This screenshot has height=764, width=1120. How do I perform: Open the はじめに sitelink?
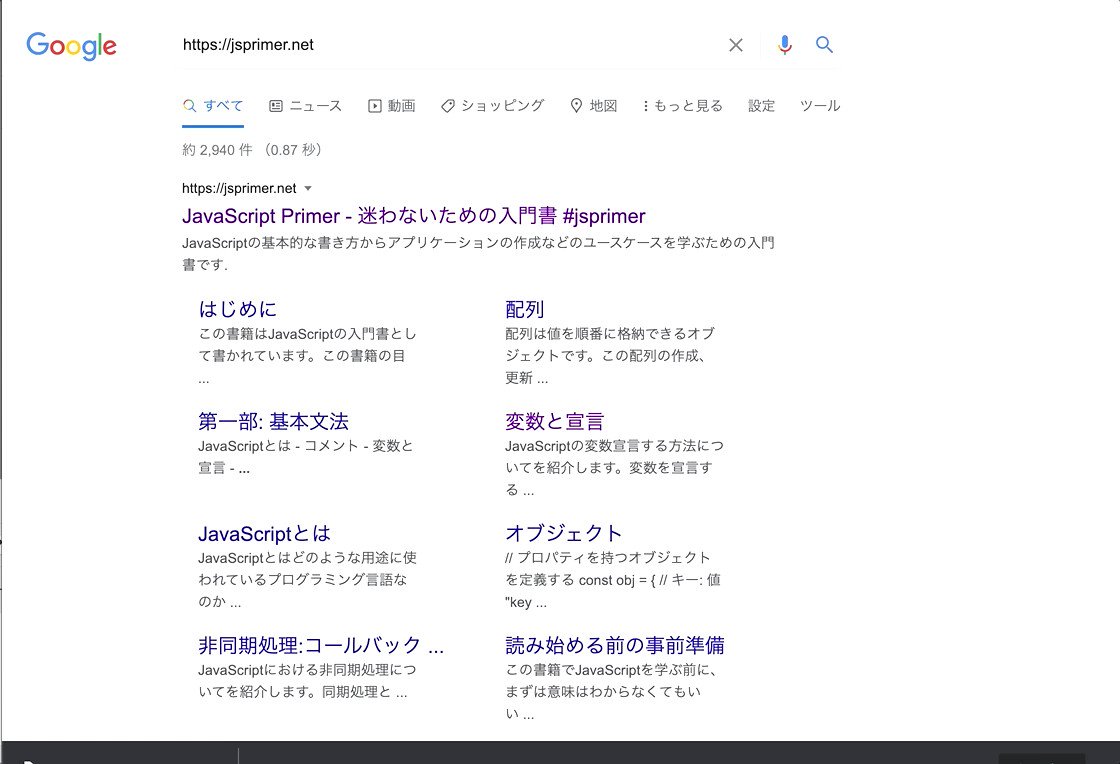(x=237, y=309)
